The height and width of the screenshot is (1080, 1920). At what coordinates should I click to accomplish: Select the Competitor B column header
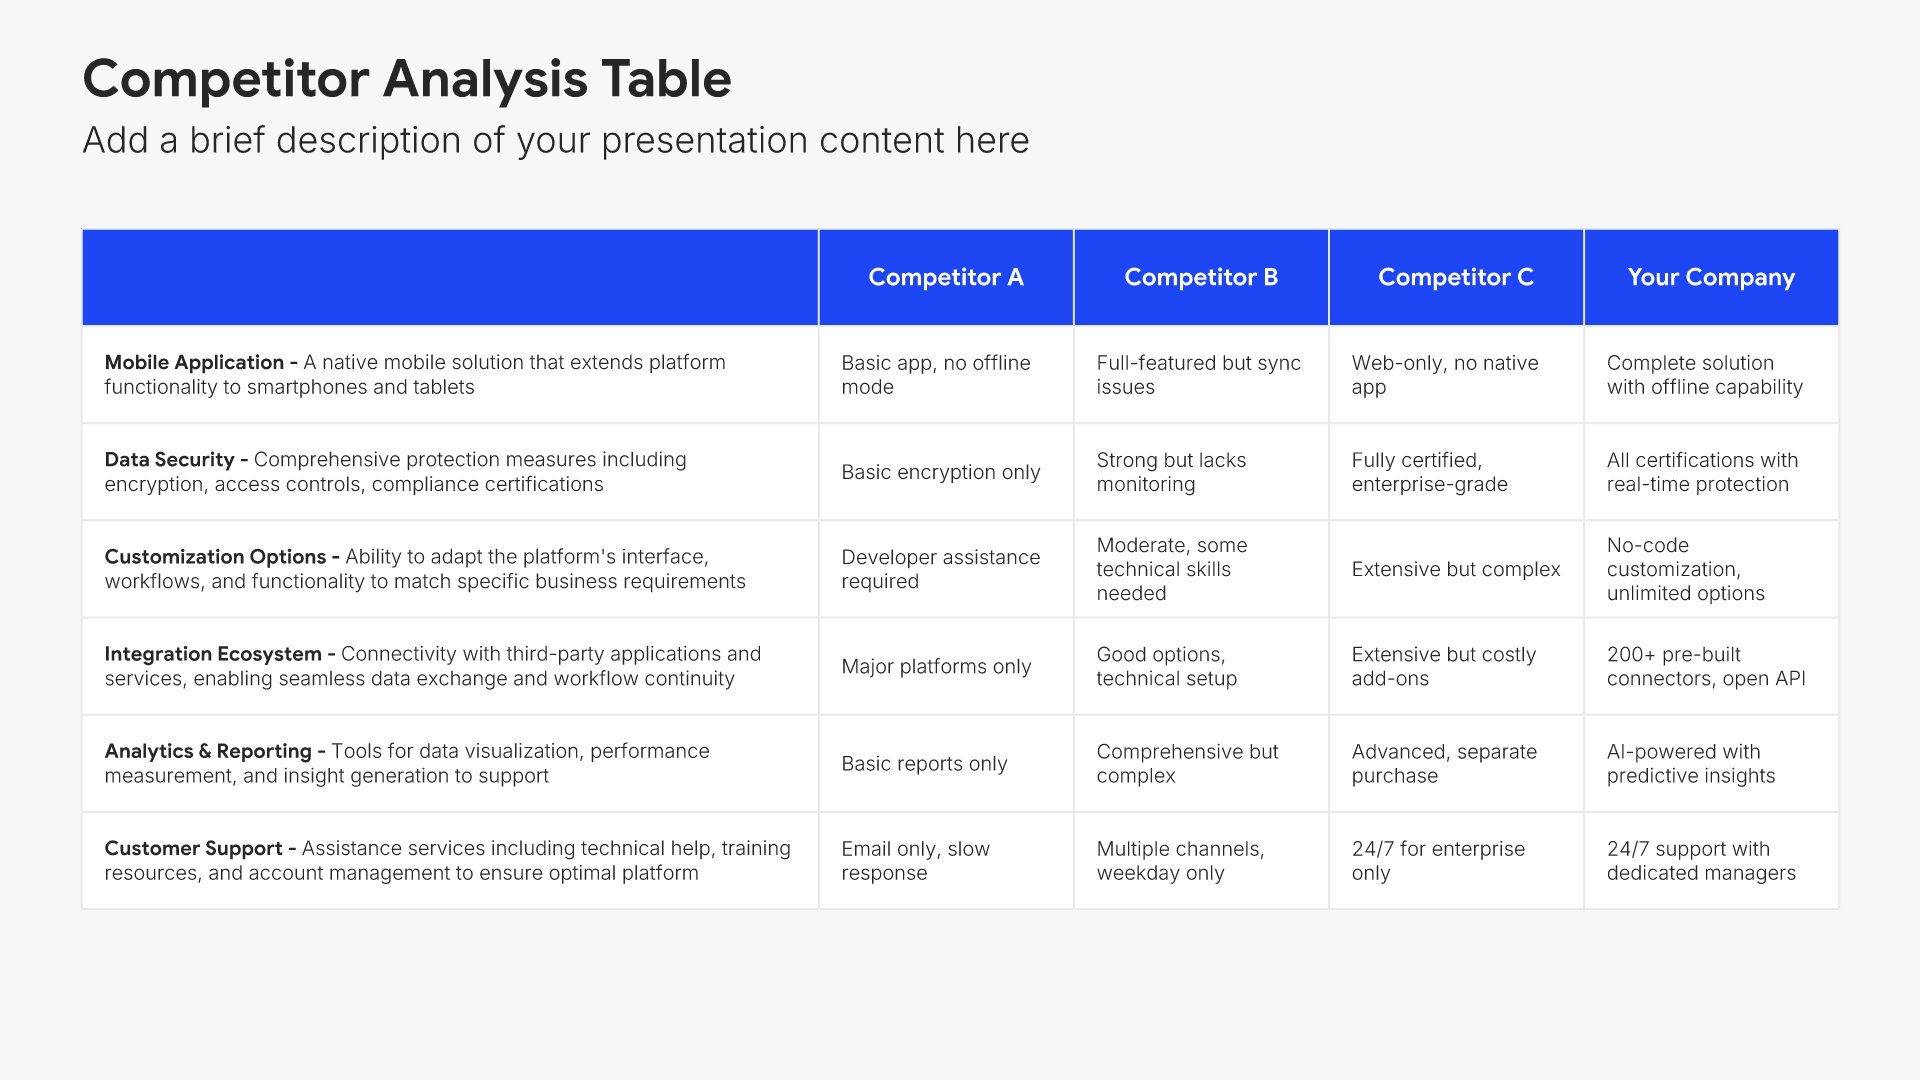tap(1200, 277)
